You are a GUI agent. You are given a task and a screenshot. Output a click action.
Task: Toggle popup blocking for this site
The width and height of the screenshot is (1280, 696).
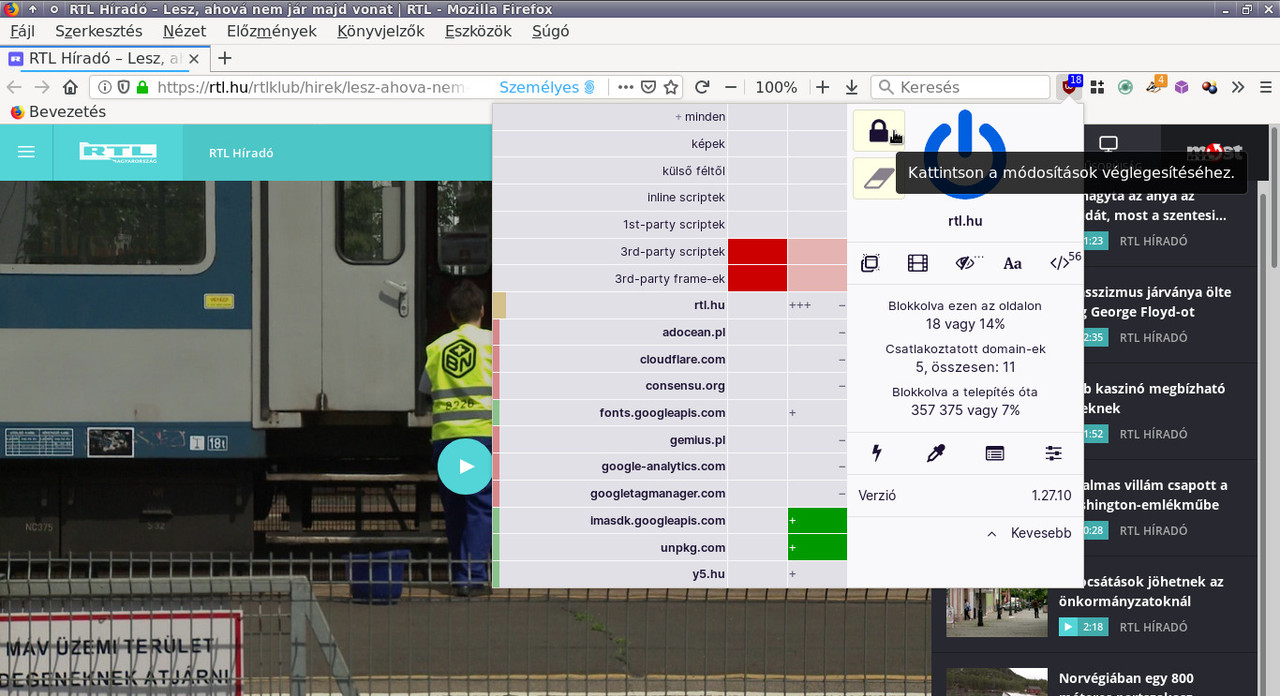[870, 263]
